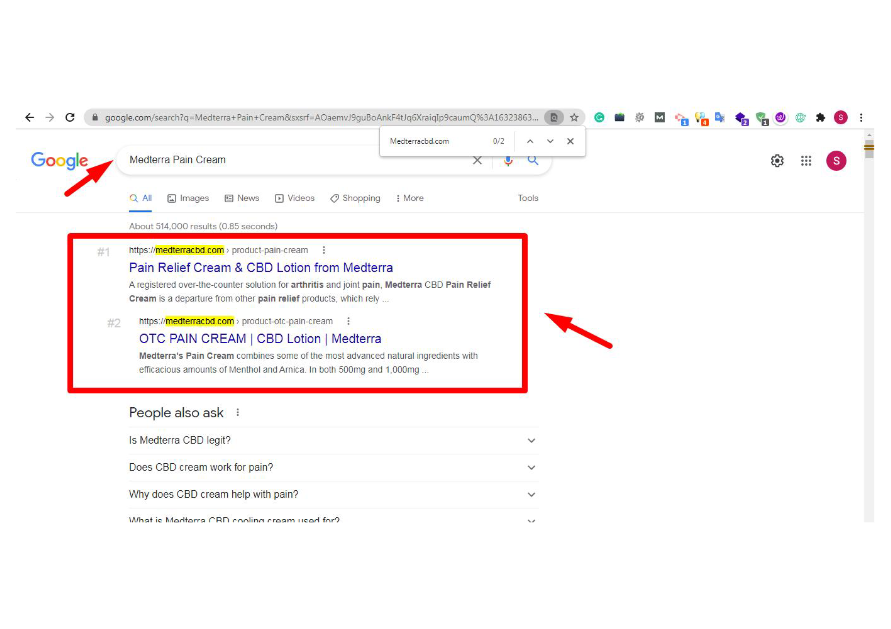Viewport: 891px width, 629px height.
Task: Open the Google apps grid
Action: pos(806,161)
